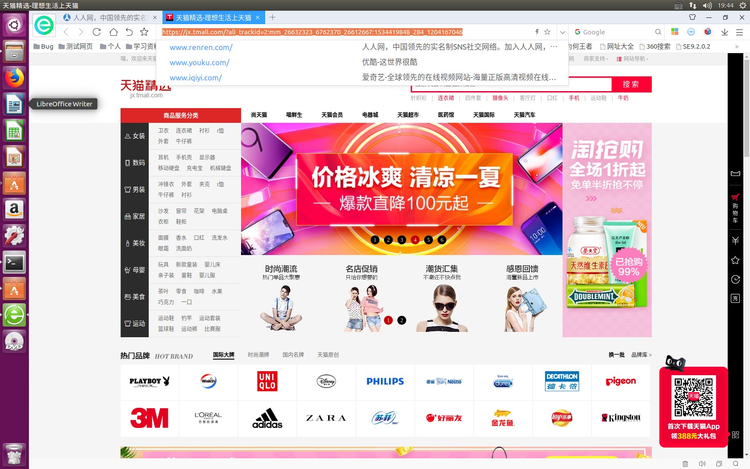The width and height of the screenshot is (750, 469).
Task: Open the adidas brand tile
Action: click(x=267, y=418)
